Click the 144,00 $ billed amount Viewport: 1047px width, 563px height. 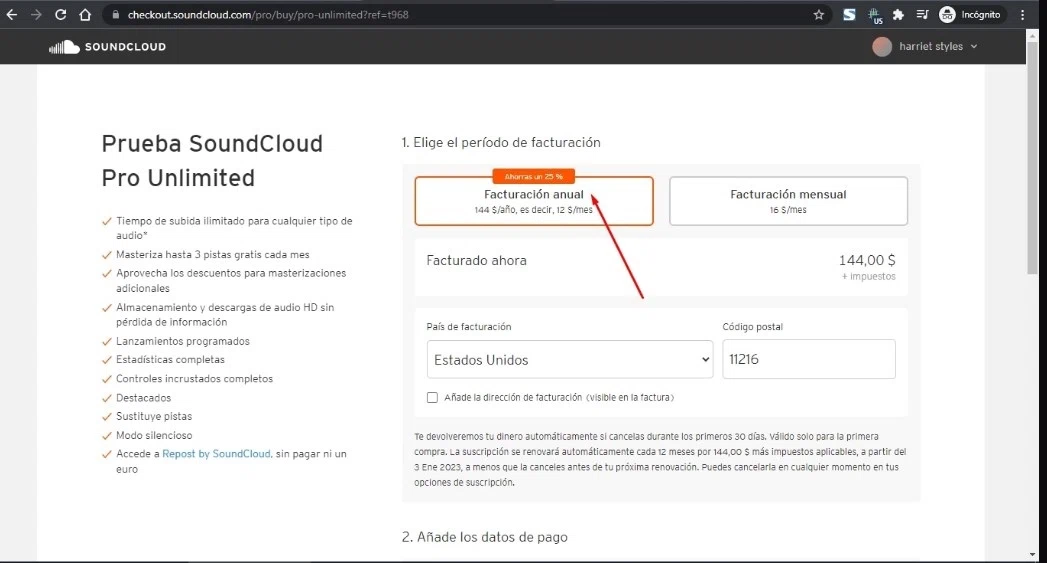[867, 260]
